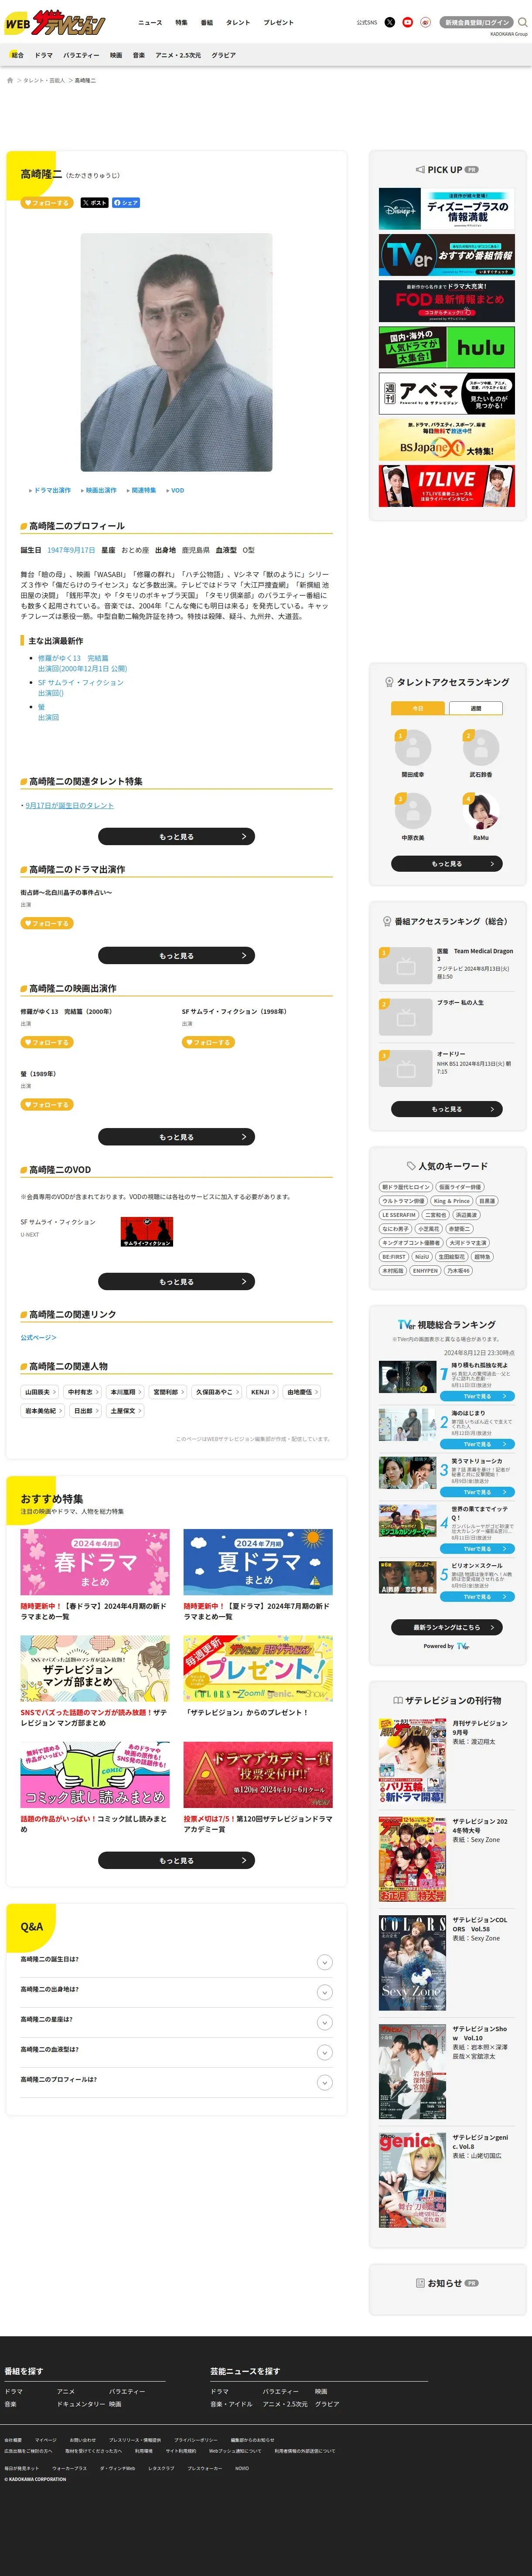Open the プレゼント top menu item
The width and height of the screenshot is (532, 2576).
click(279, 22)
